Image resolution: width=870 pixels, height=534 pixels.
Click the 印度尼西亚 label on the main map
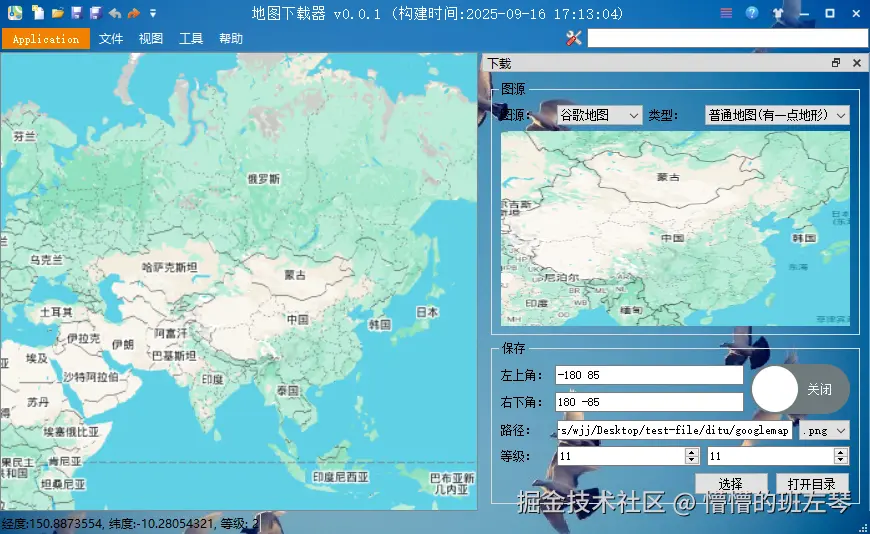(x=340, y=477)
